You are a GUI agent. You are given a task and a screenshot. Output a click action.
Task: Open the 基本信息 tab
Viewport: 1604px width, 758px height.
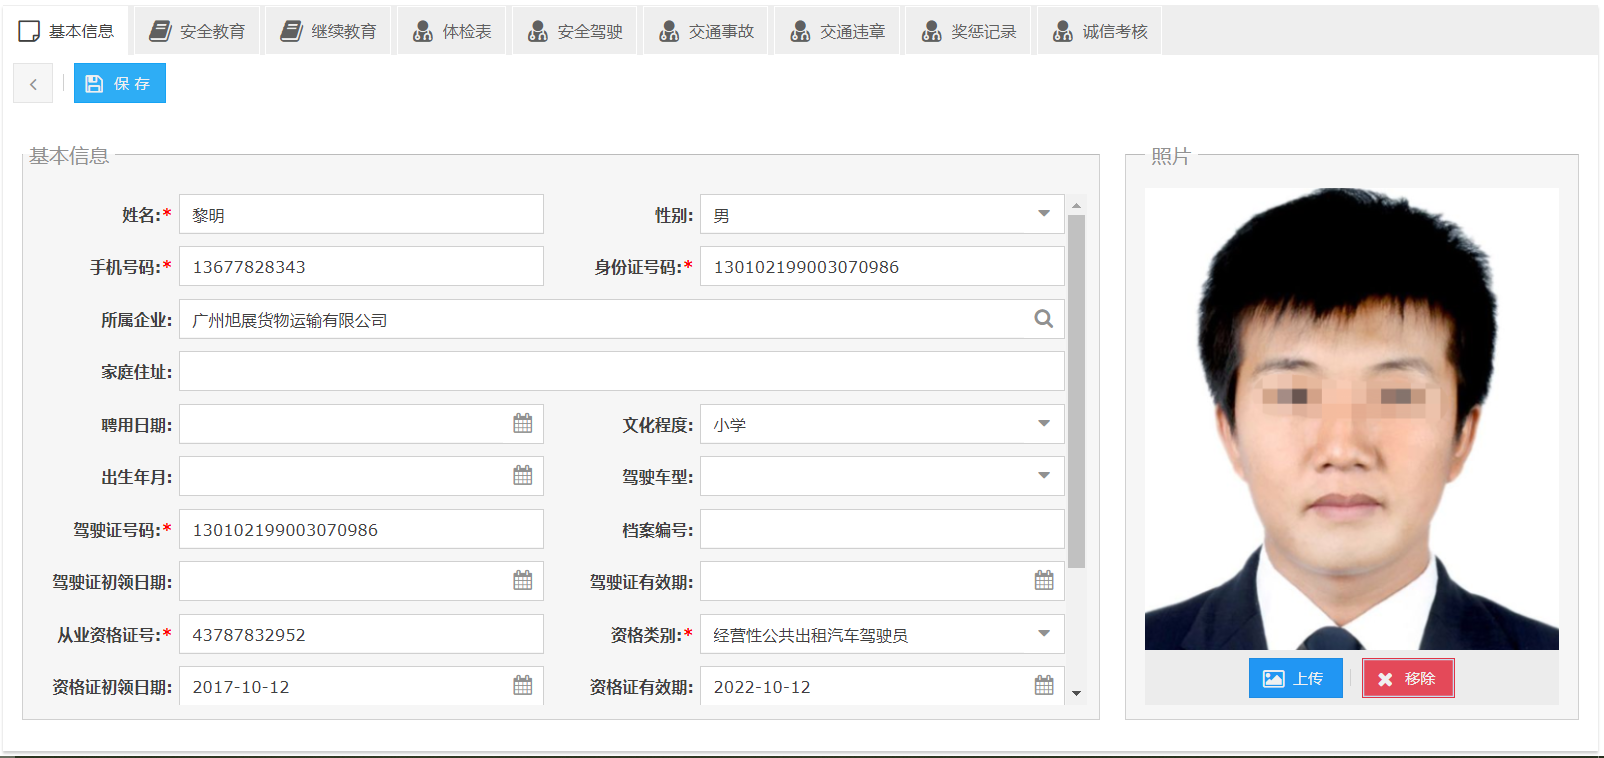66,31
